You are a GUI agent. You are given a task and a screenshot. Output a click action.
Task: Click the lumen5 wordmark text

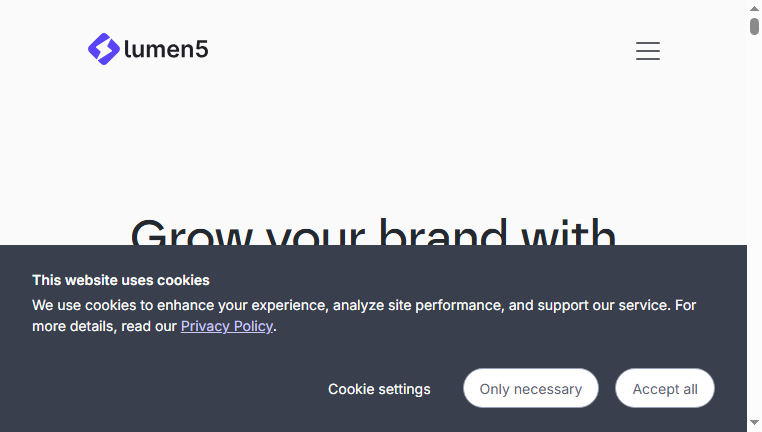pos(166,49)
